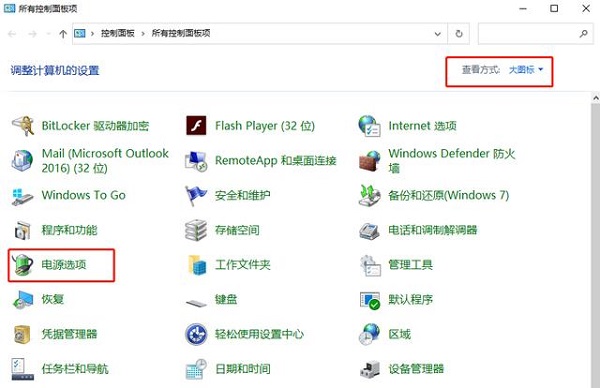Open the 键盘 keyboard icon
The height and width of the screenshot is (388, 600).
[x=196, y=303]
